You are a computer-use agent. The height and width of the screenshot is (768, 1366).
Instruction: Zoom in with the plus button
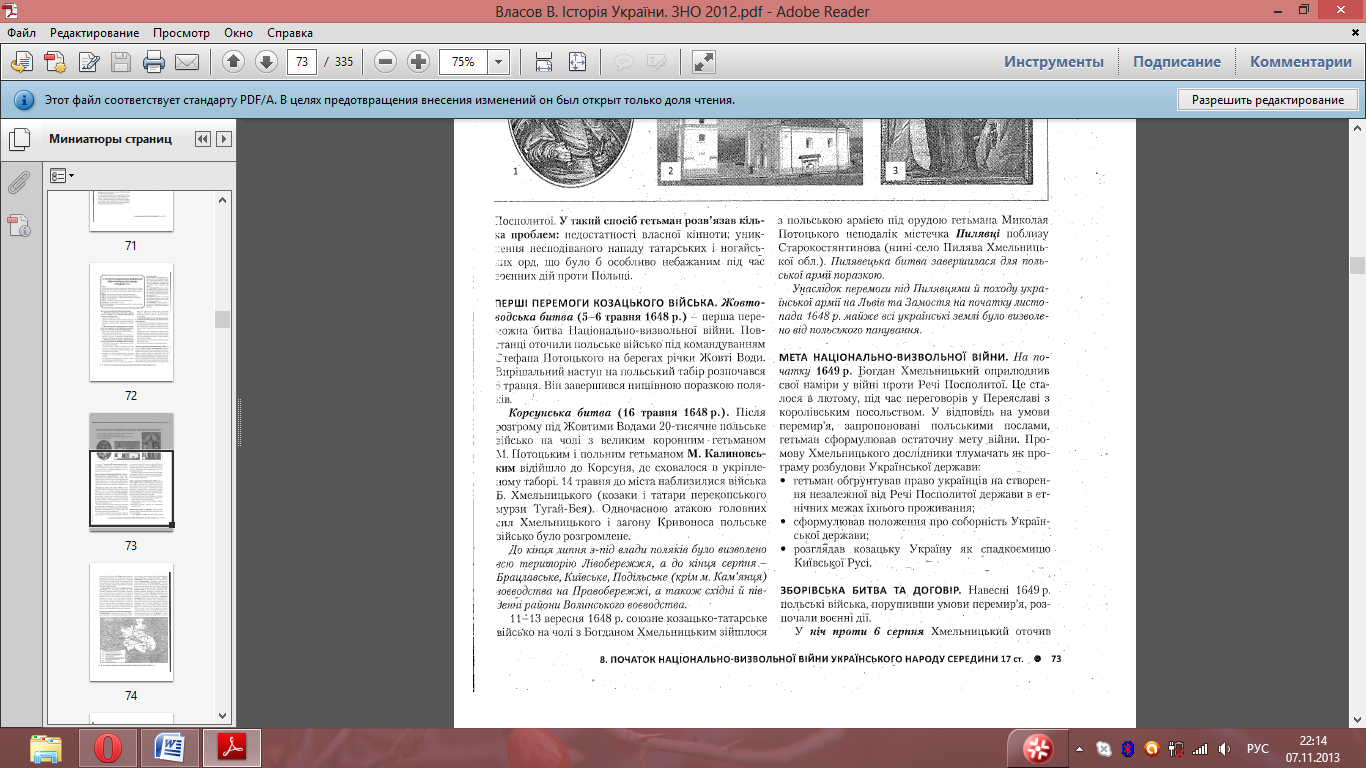[x=419, y=62]
